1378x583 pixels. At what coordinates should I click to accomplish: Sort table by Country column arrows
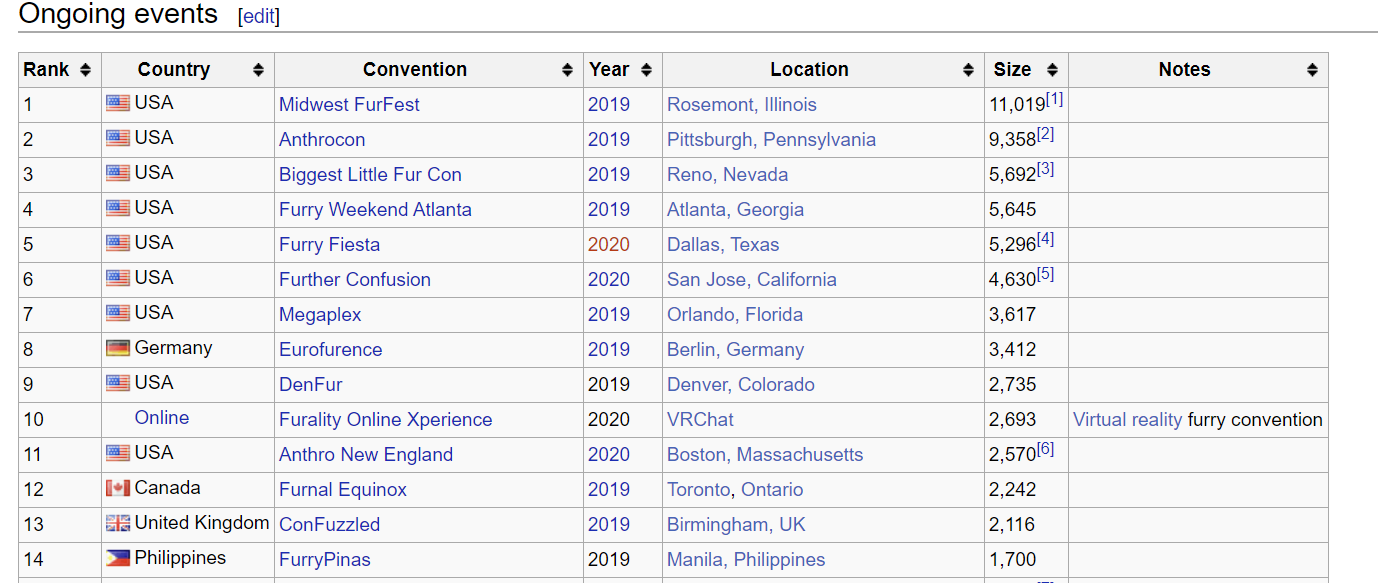[x=258, y=70]
